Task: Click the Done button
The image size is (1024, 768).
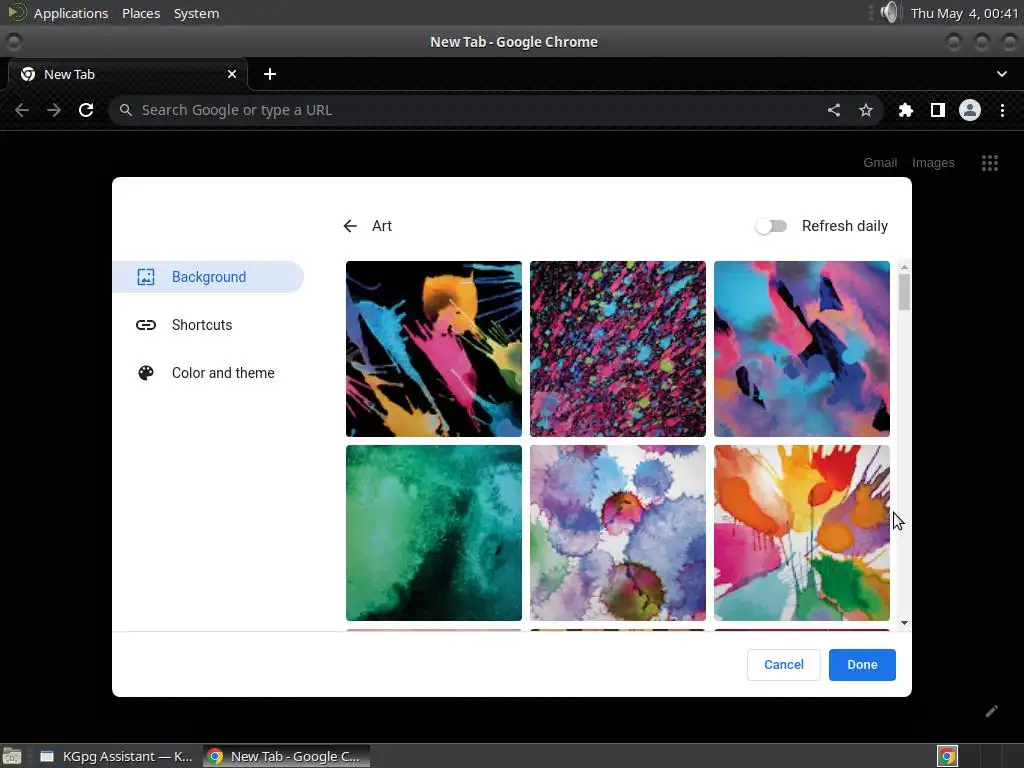Action: point(862,665)
